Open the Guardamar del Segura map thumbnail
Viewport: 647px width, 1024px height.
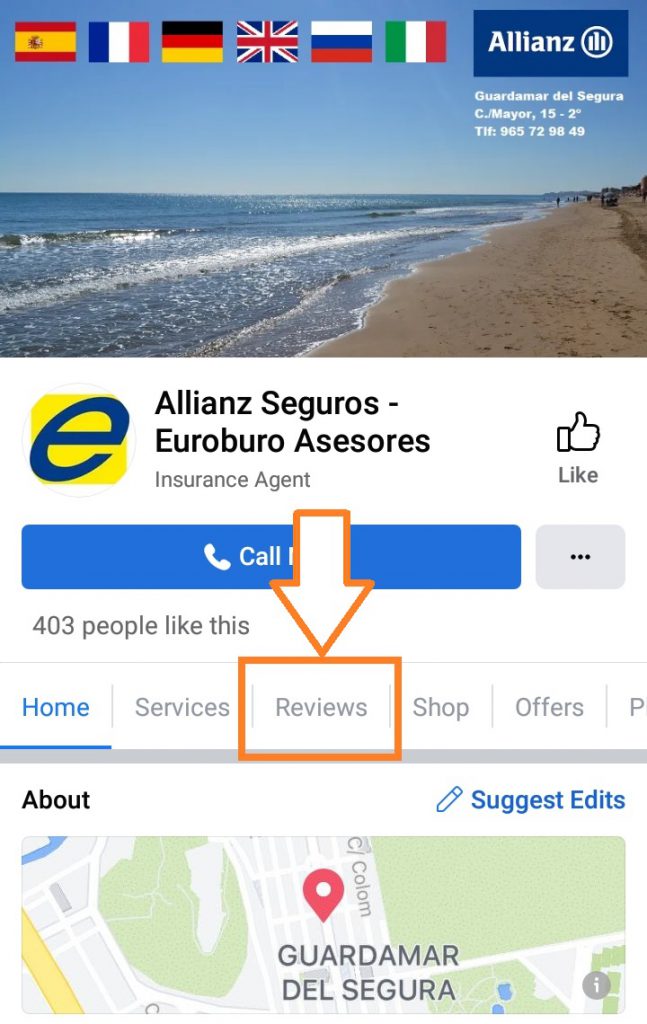[x=323, y=925]
